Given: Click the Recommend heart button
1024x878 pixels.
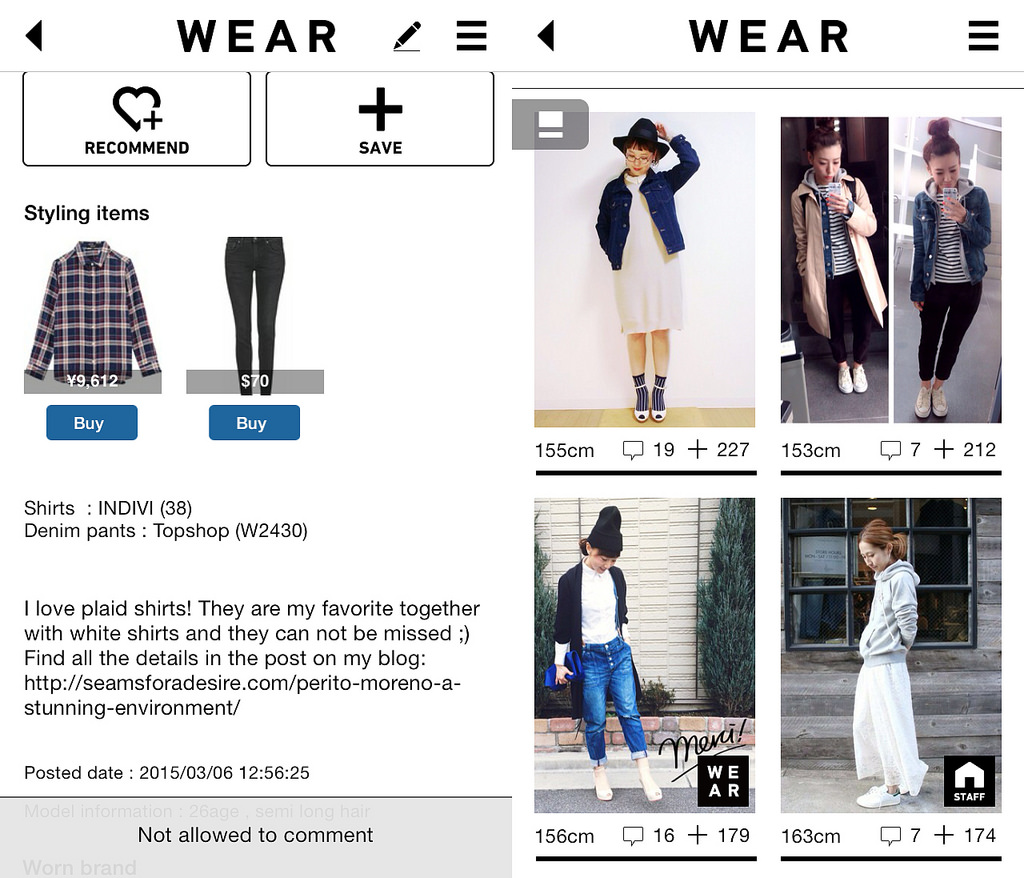Looking at the screenshot, I should (136, 119).
